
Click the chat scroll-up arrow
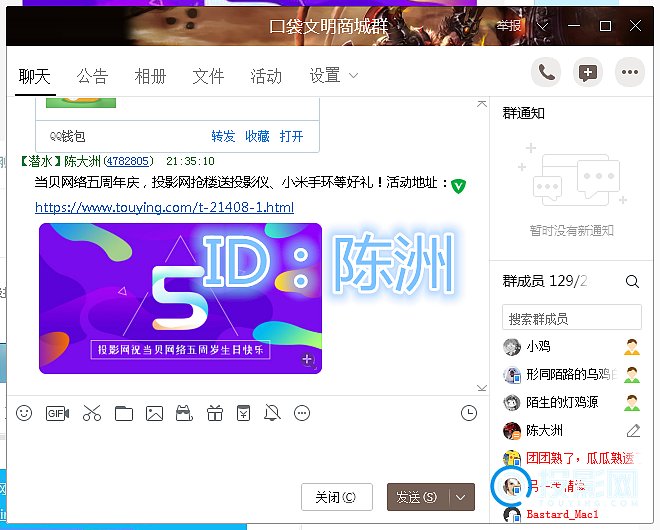click(482, 104)
